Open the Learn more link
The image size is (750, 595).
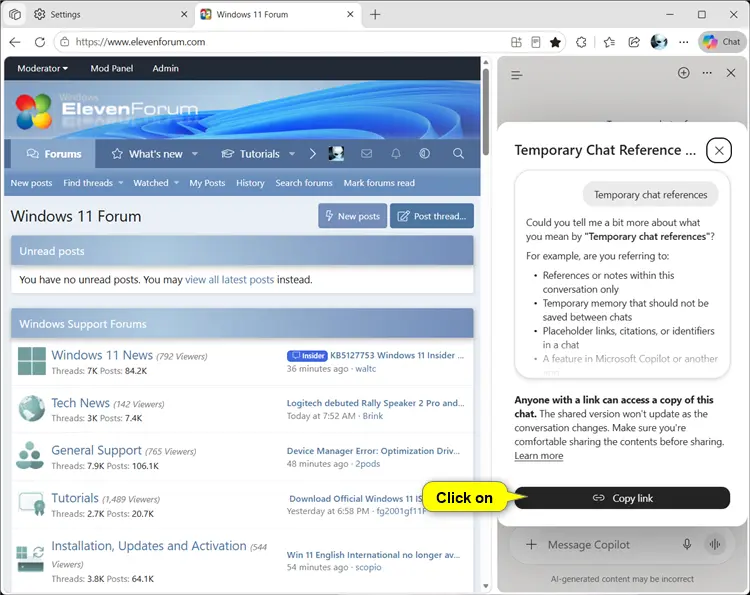539,456
